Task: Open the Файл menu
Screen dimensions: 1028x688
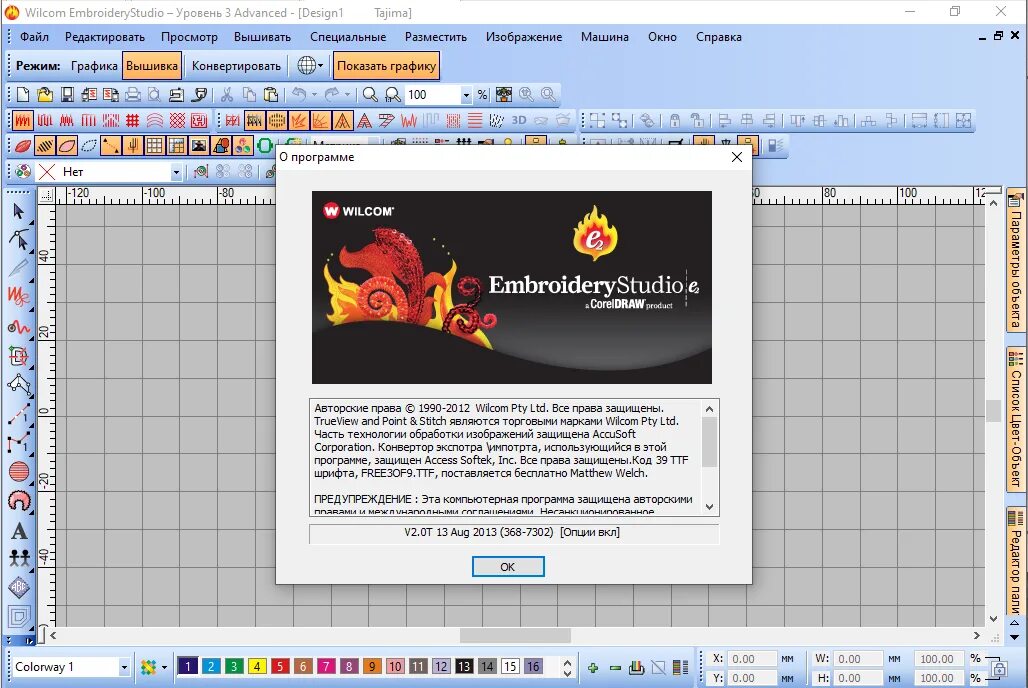Action: [x=34, y=37]
